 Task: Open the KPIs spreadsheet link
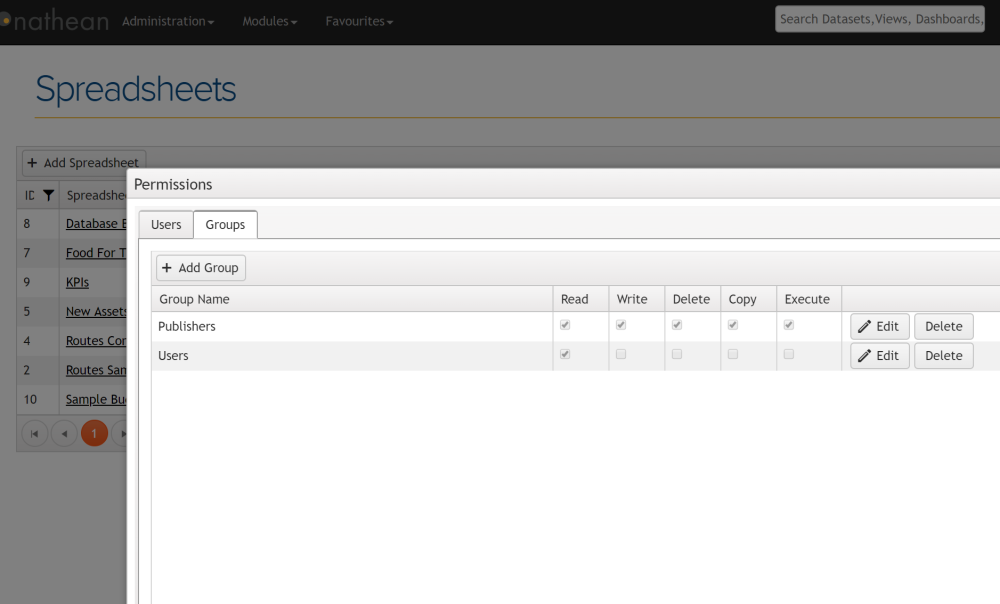77,282
